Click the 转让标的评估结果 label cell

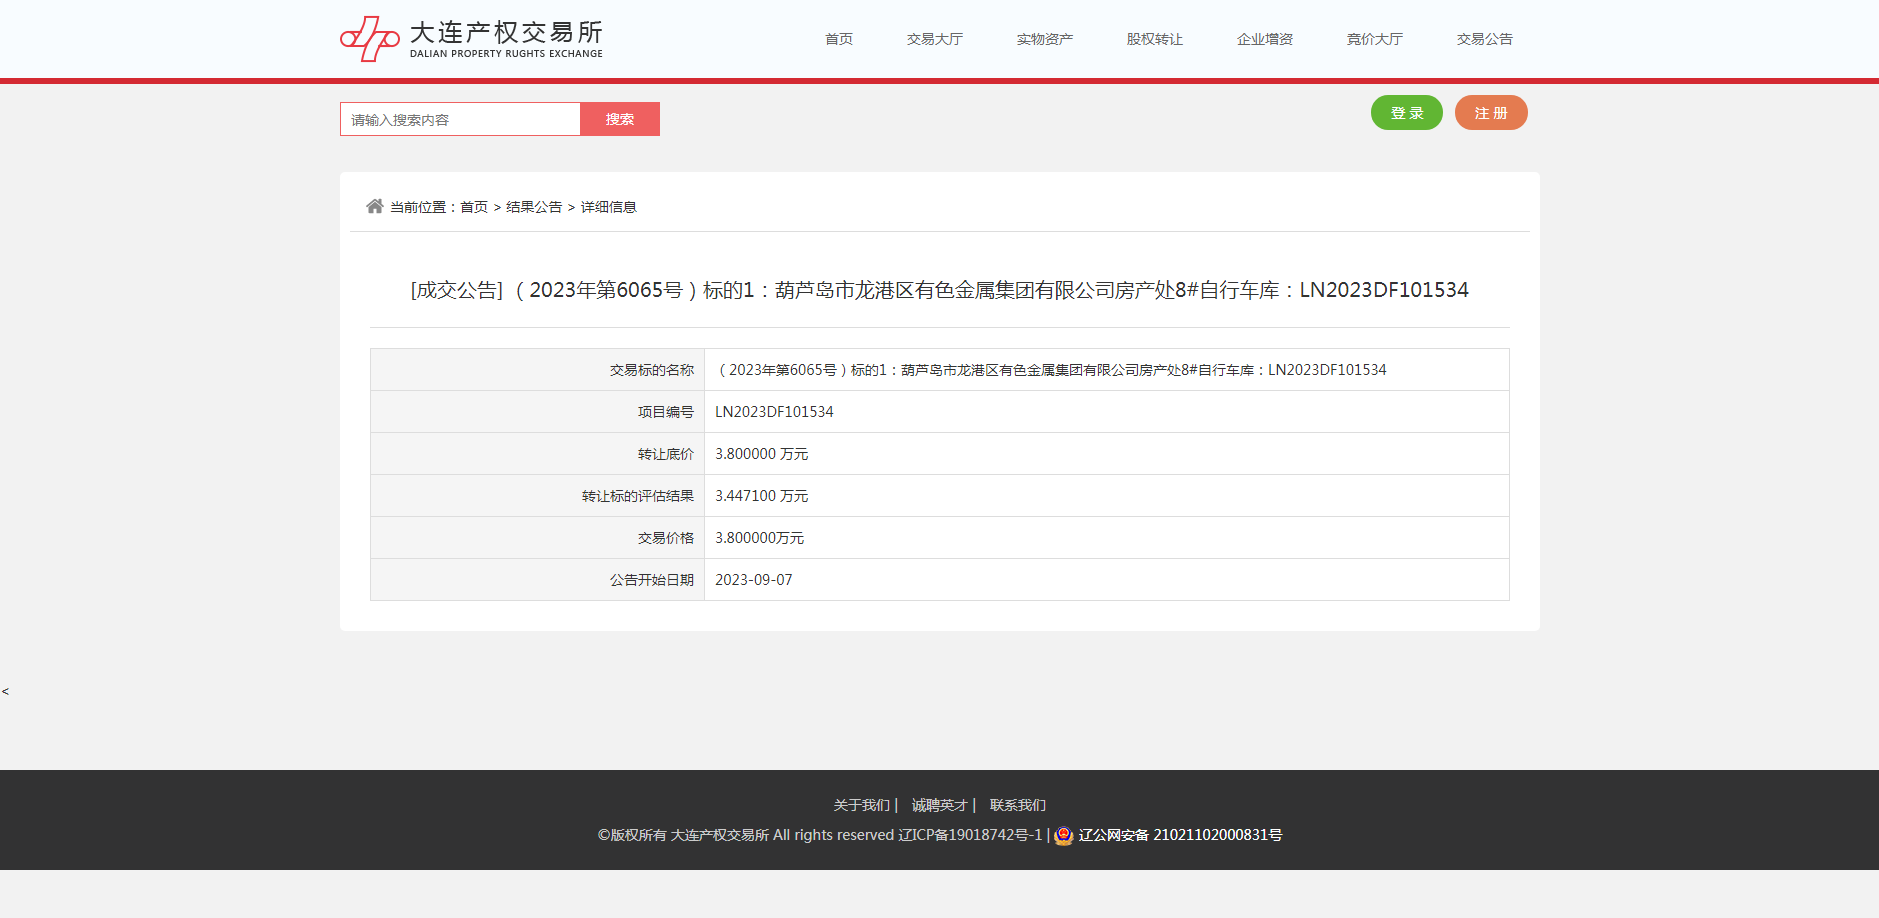(x=538, y=496)
